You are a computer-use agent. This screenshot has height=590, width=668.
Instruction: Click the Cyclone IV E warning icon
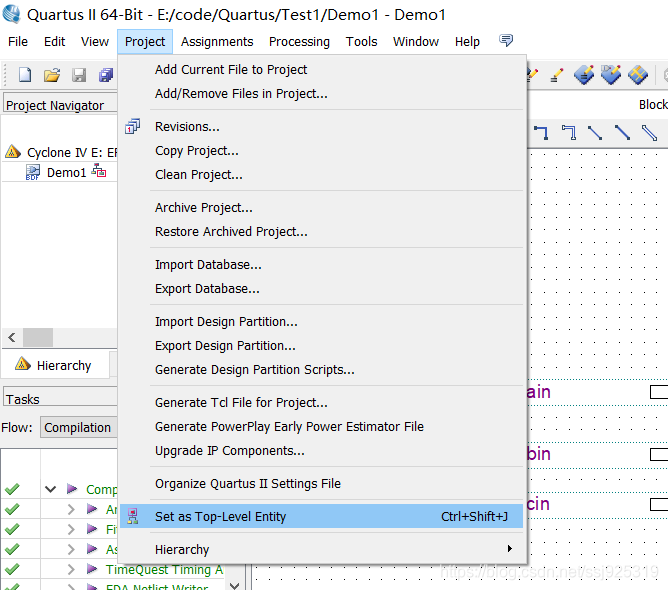point(13,151)
